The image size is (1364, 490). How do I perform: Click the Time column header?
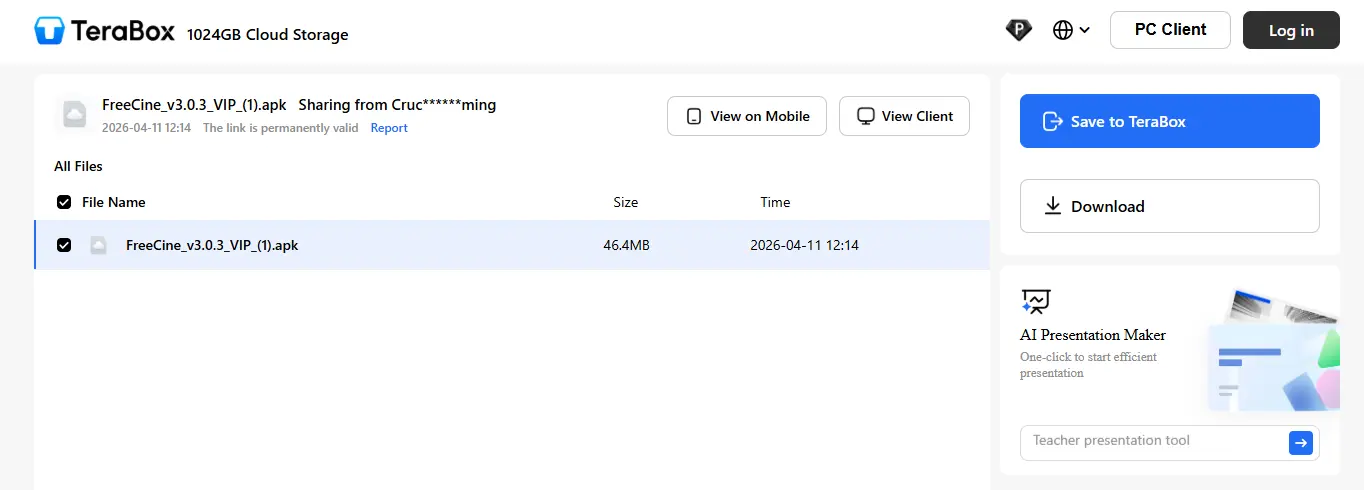775,202
